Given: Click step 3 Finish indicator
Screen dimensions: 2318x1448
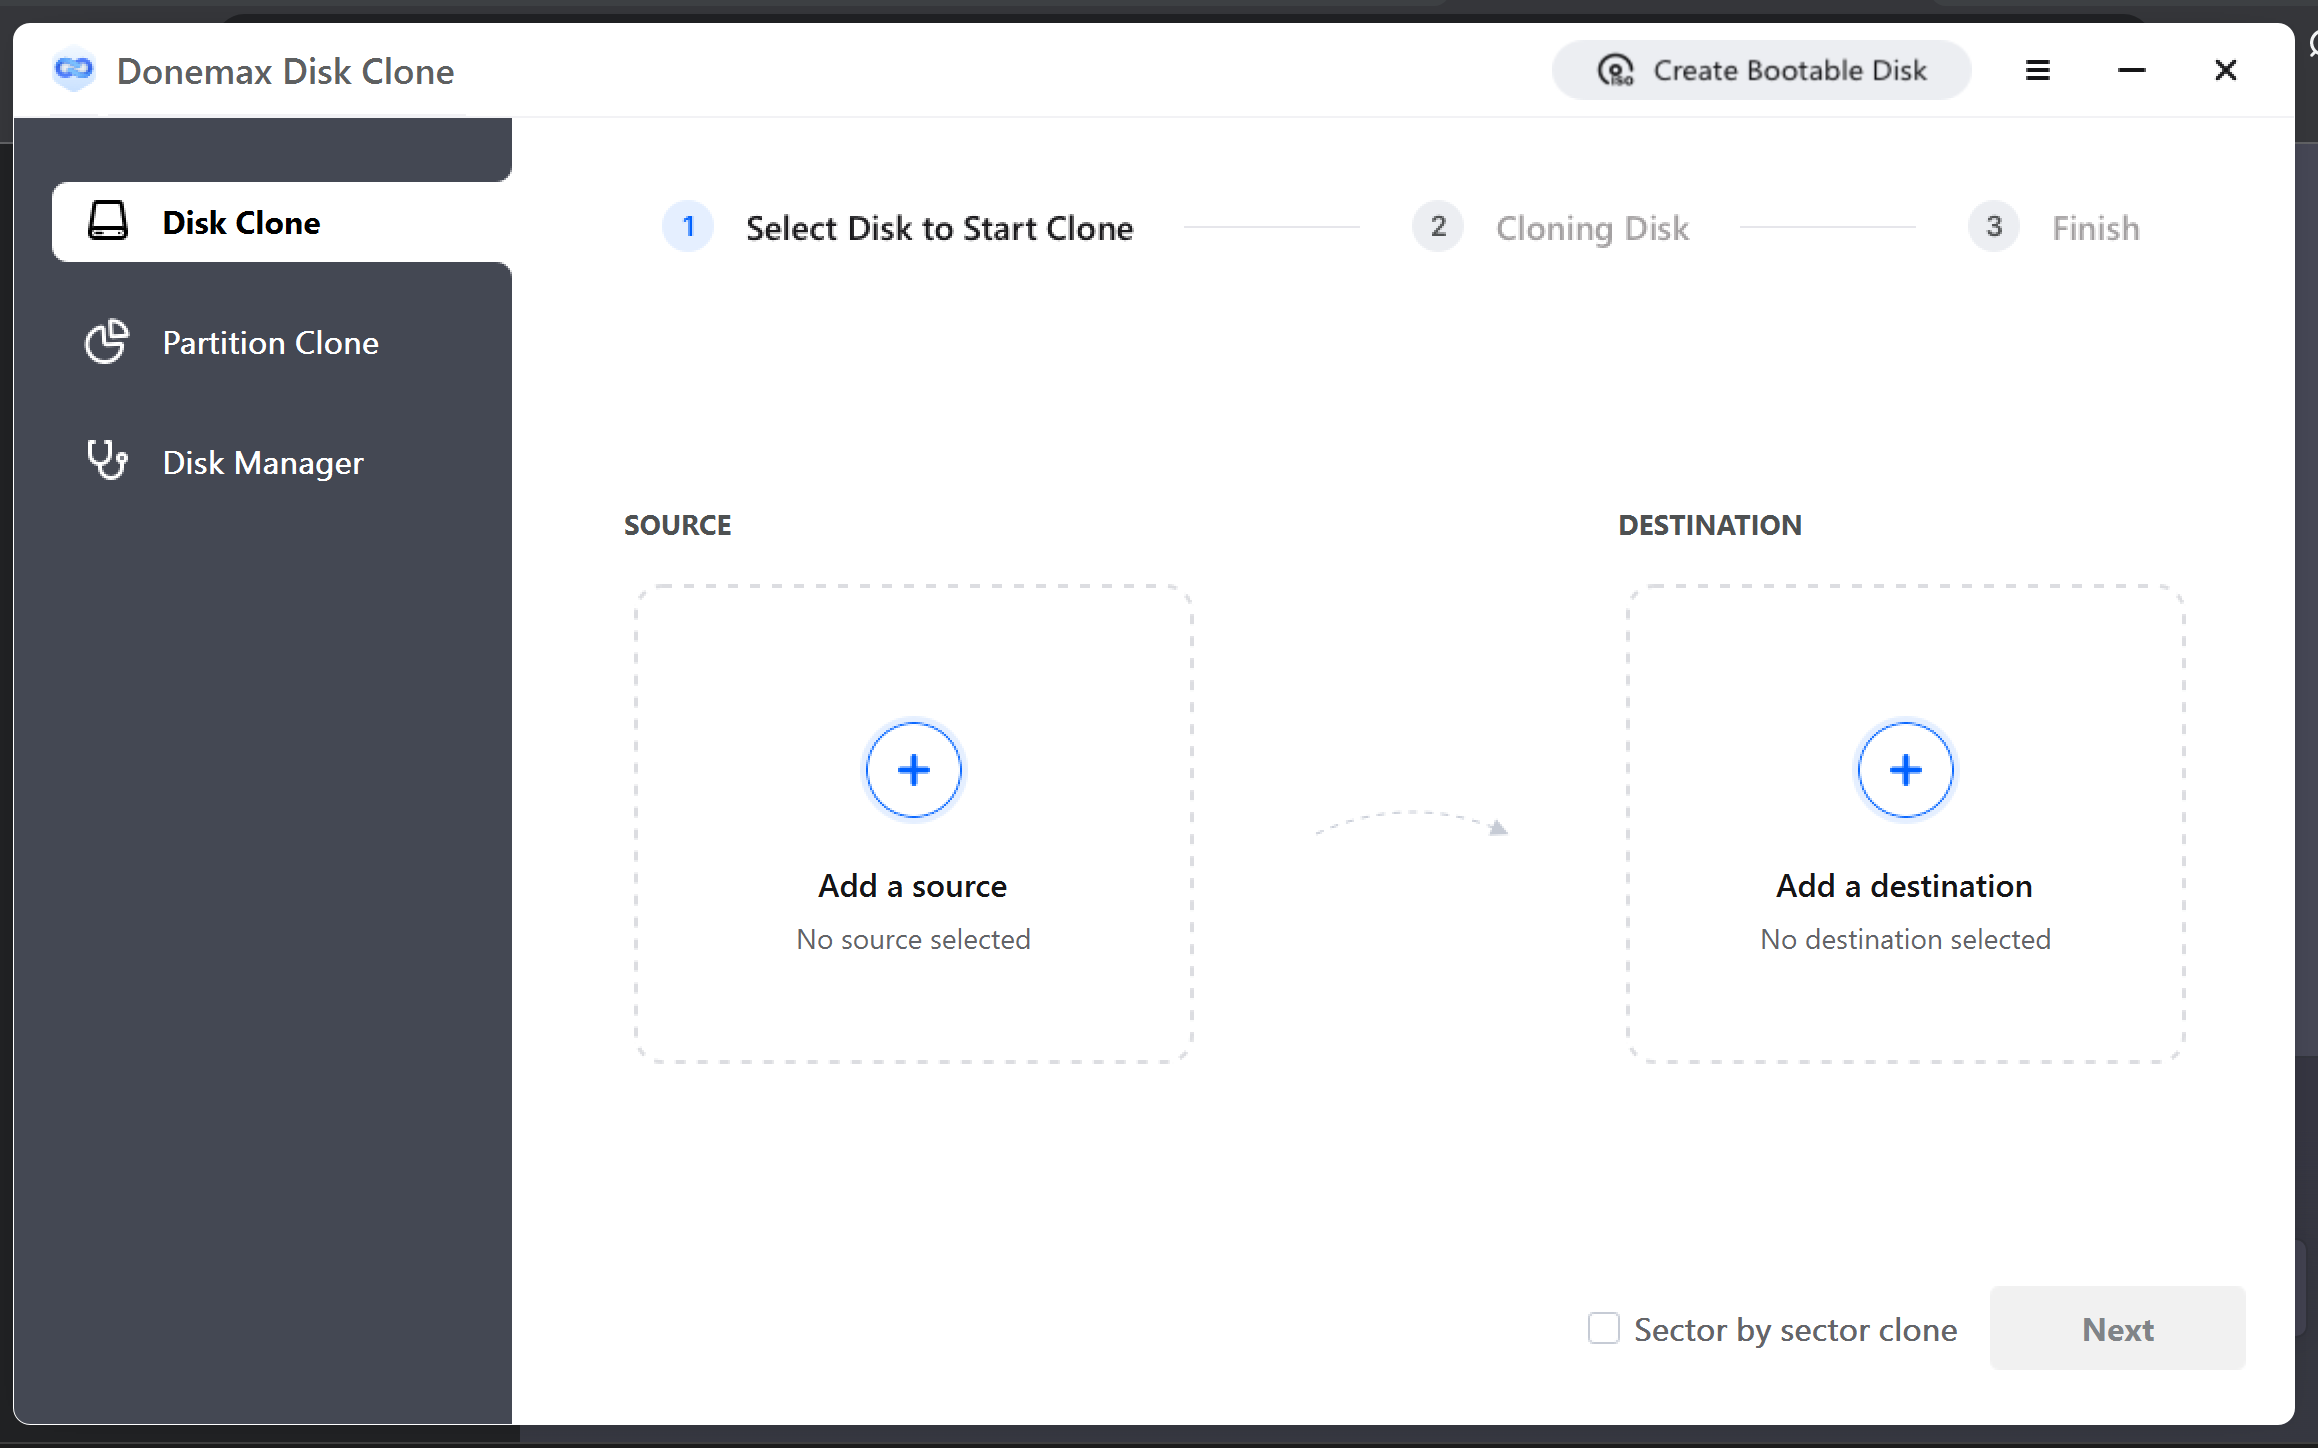Looking at the screenshot, I should pos(1994,227).
